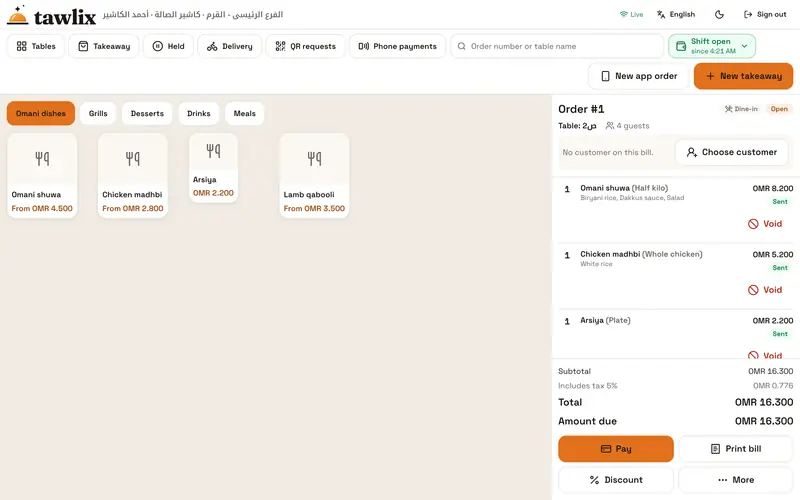Image resolution: width=800 pixels, height=500 pixels.
Task: Click the tawlix logo
Action: coord(51,15)
